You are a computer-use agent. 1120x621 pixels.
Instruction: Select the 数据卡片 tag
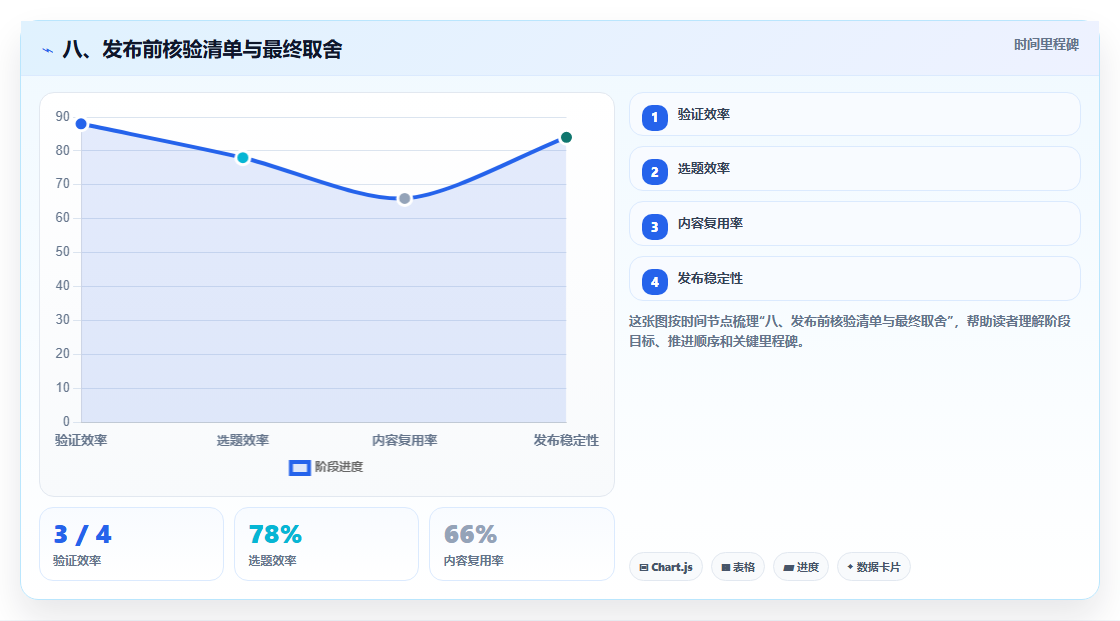(874, 567)
